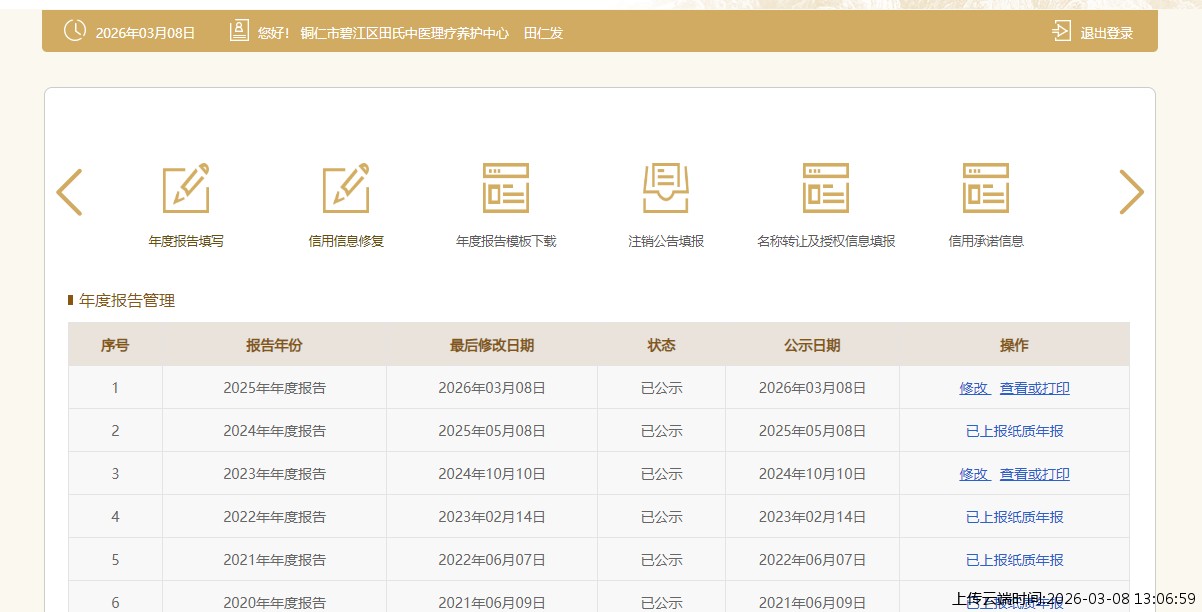The image size is (1202, 612).
Task: Open the 名称转让及授权信息填报 icon
Action: (826, 188)
